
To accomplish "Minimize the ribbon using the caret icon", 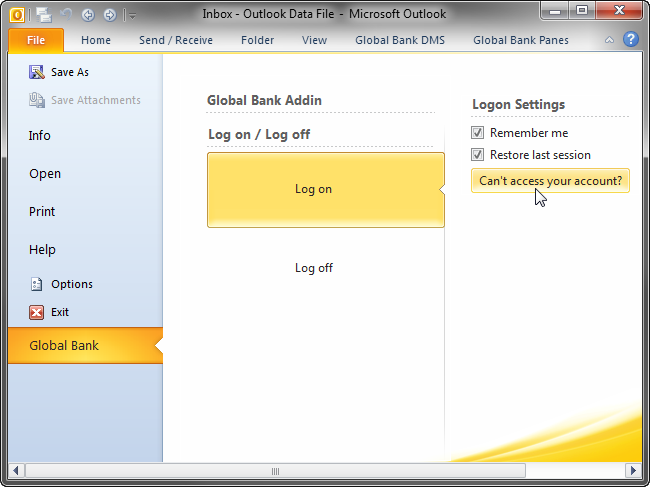I will pos(609,40).
